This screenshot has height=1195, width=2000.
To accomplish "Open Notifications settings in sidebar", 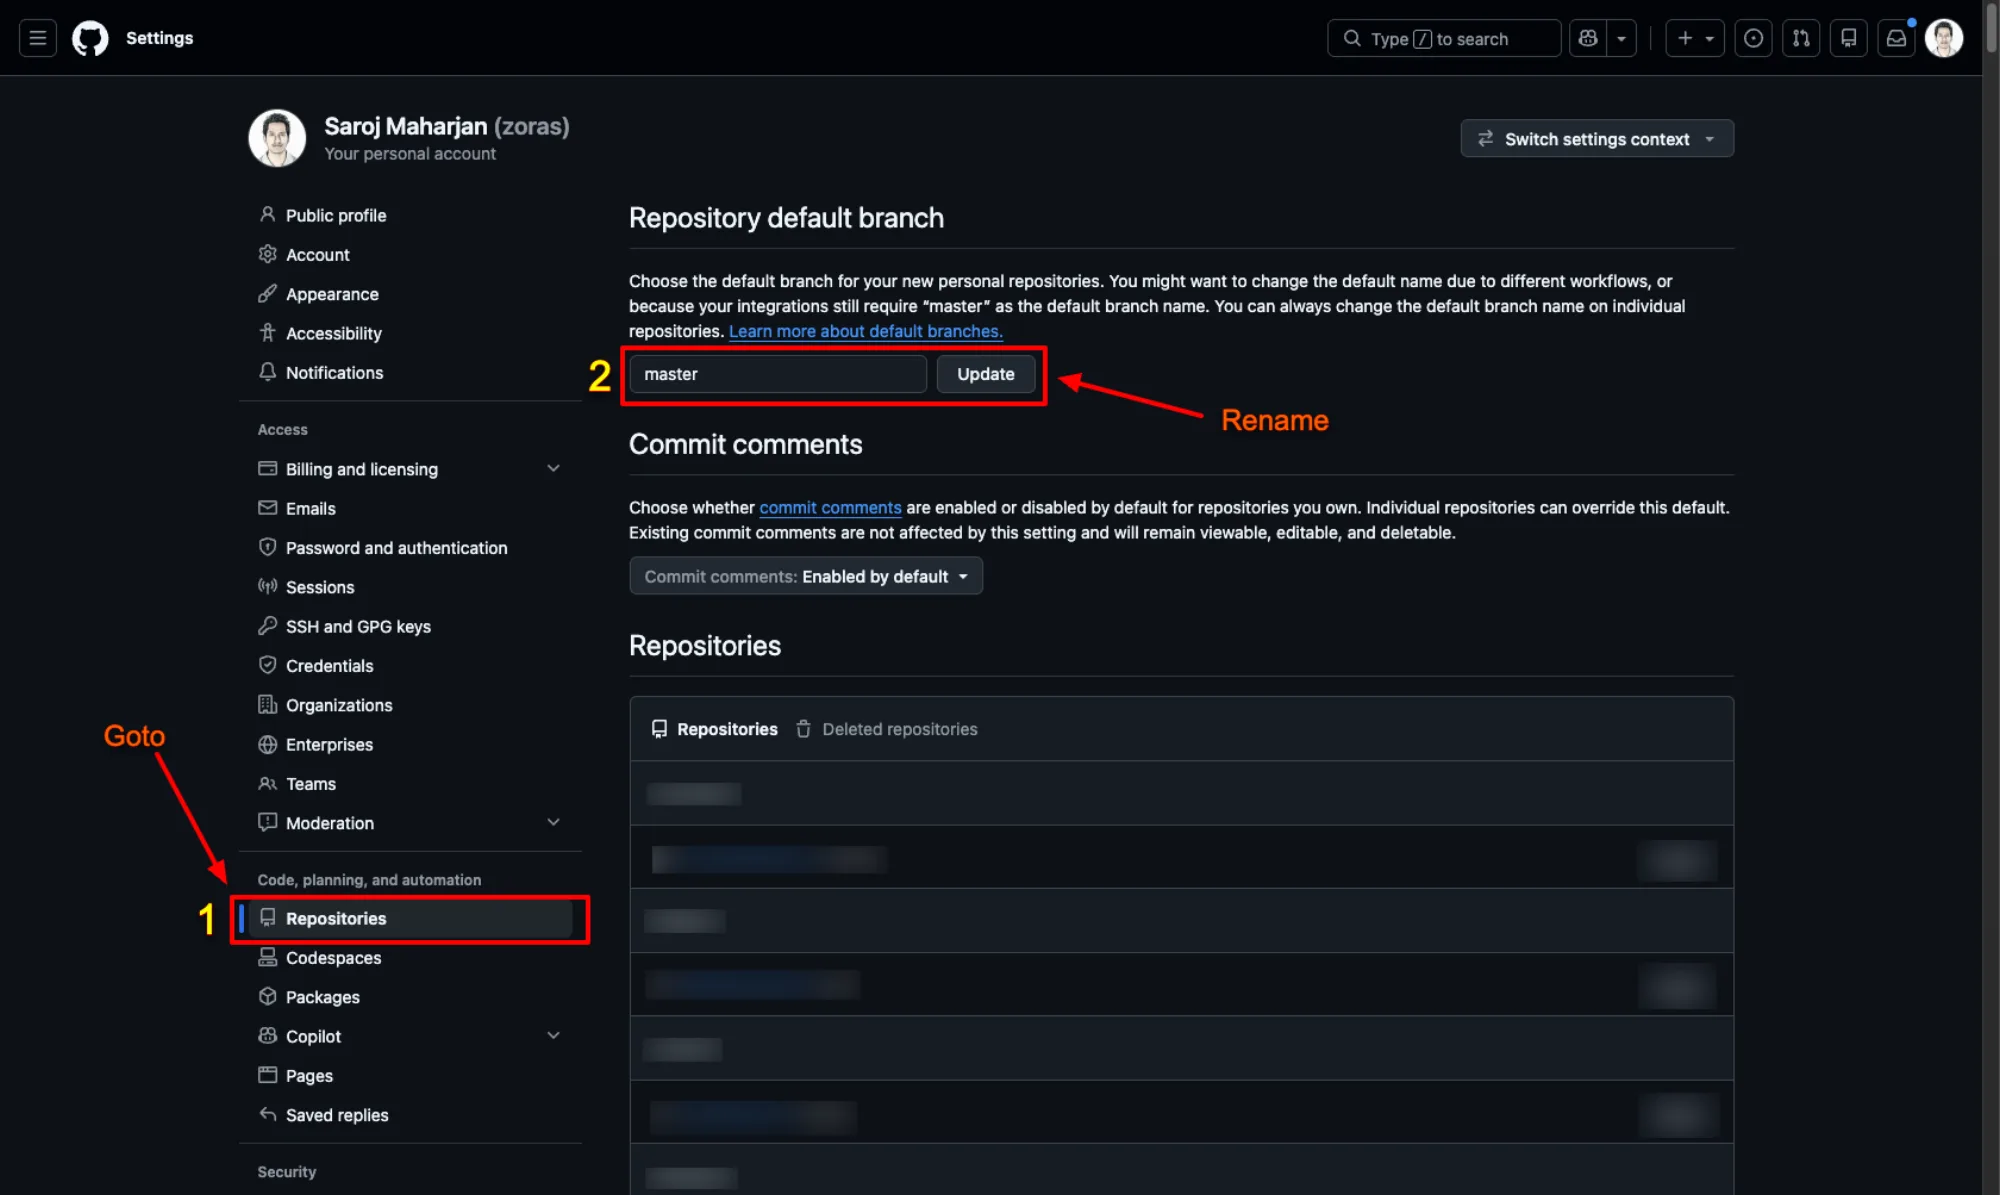I will [410, 372].
